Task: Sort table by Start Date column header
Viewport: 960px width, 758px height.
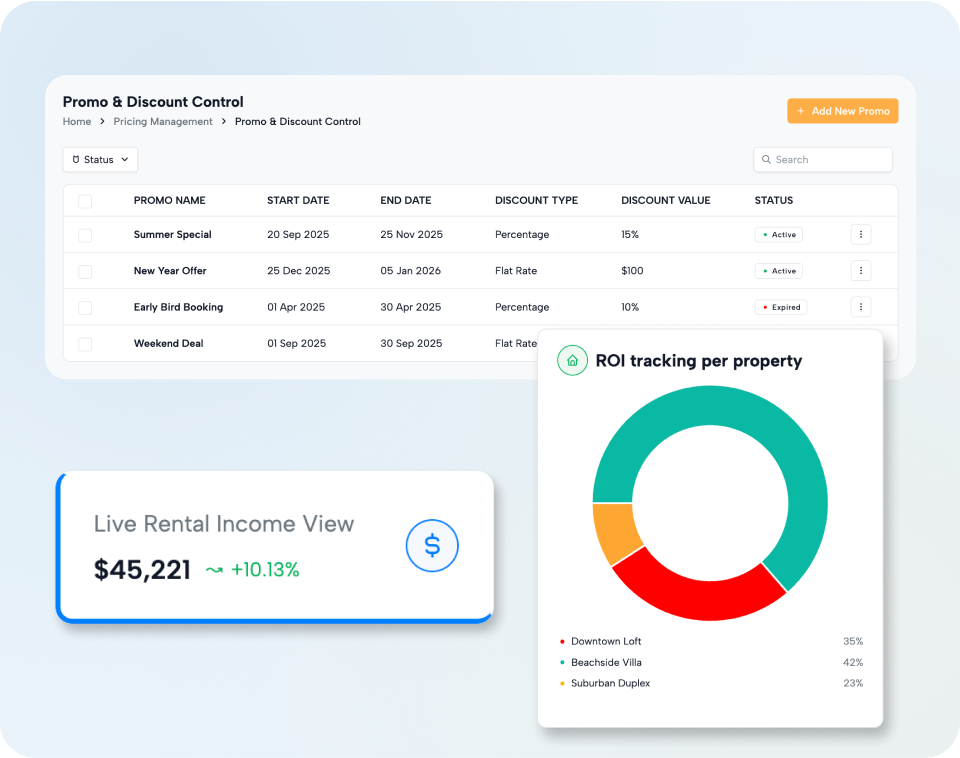Action: click(x=298, y=200)
